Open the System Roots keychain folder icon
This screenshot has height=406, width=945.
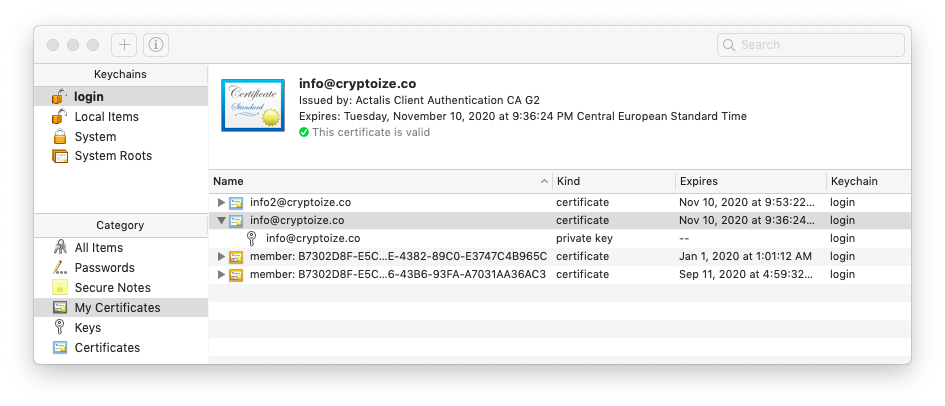click(60, 156)
